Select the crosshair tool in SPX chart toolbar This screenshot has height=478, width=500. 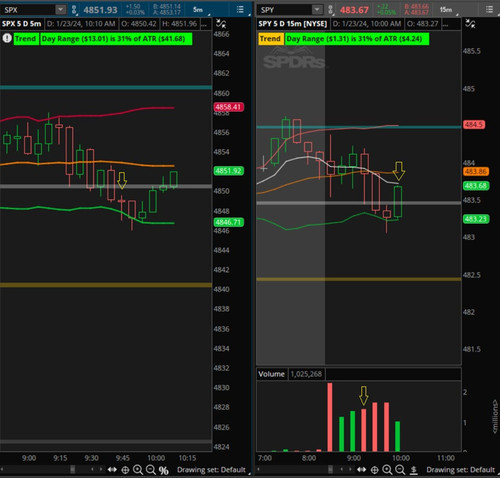pyautogui.click(x=125, y=470)
